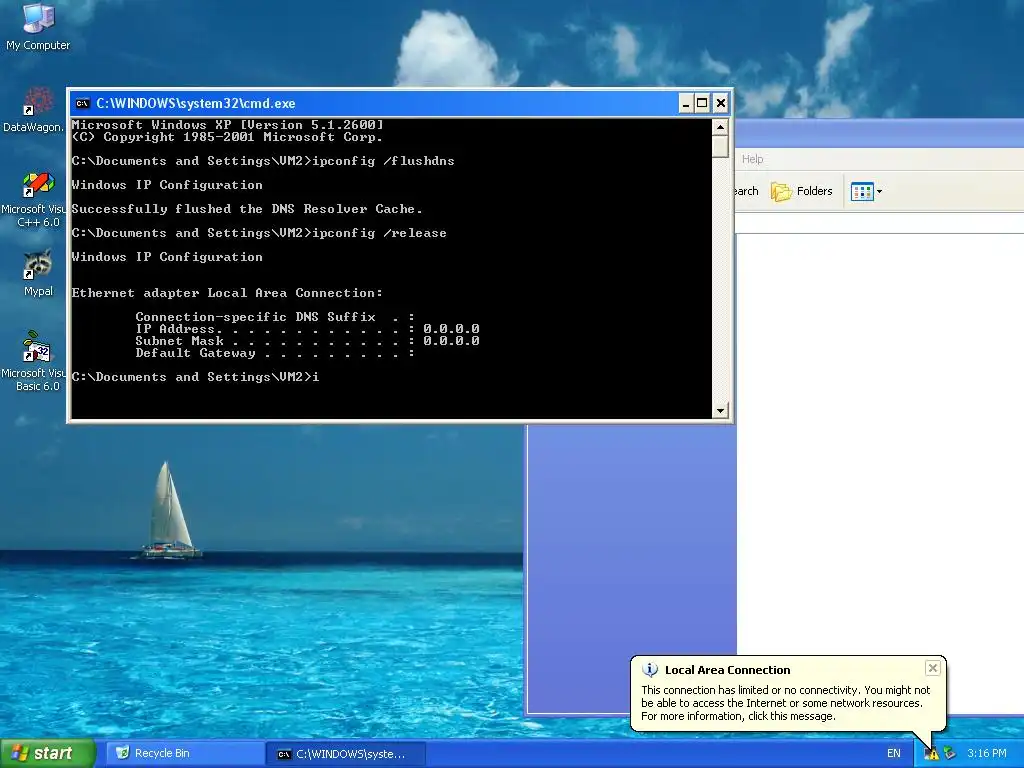Click the info icon in connection balloon
This screenshot has width=1024, height=768.
(x=650, y=669)
